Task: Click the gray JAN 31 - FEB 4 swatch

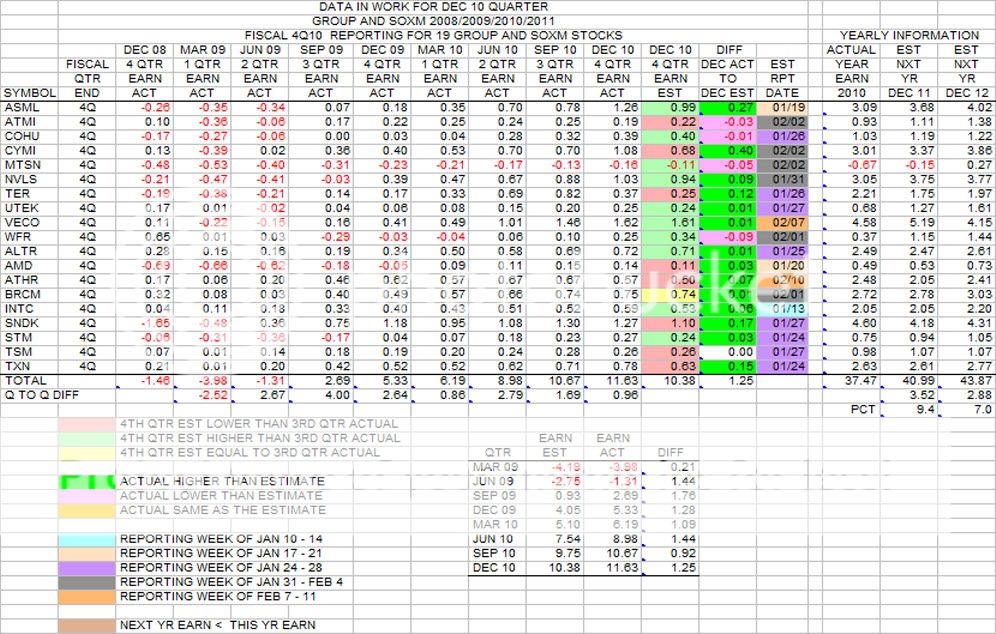Action: (87, 581)
